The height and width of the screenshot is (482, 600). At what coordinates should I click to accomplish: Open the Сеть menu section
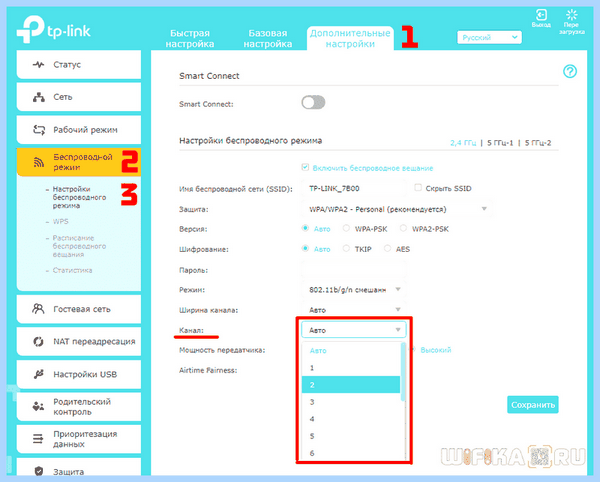[x=79, y=97]
